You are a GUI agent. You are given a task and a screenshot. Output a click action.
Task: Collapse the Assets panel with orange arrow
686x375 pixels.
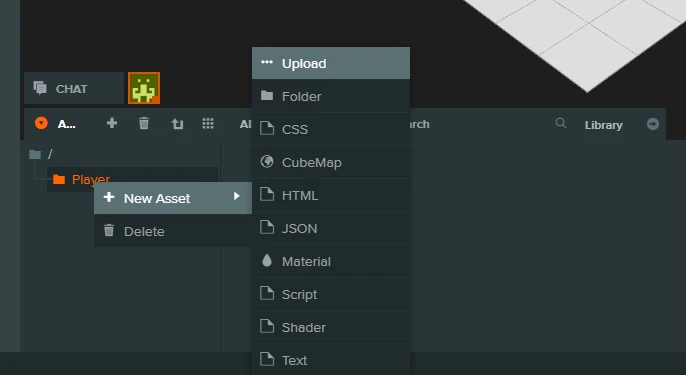[x=41, y=123]
